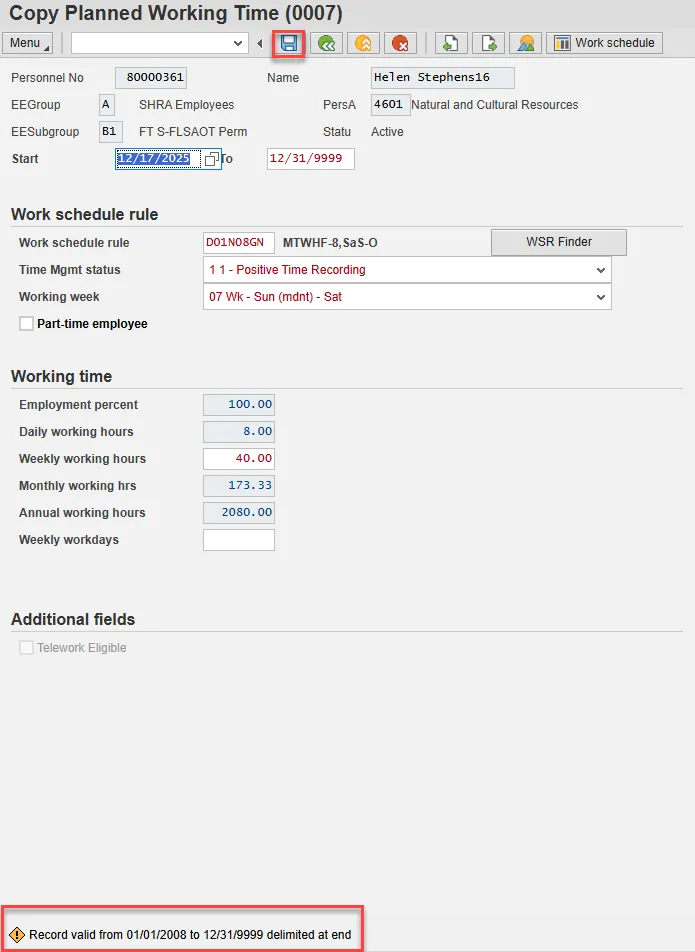Click the EEGroup field A
The width and height of the screenshot is (695, 952).
(x=106, y=104)
